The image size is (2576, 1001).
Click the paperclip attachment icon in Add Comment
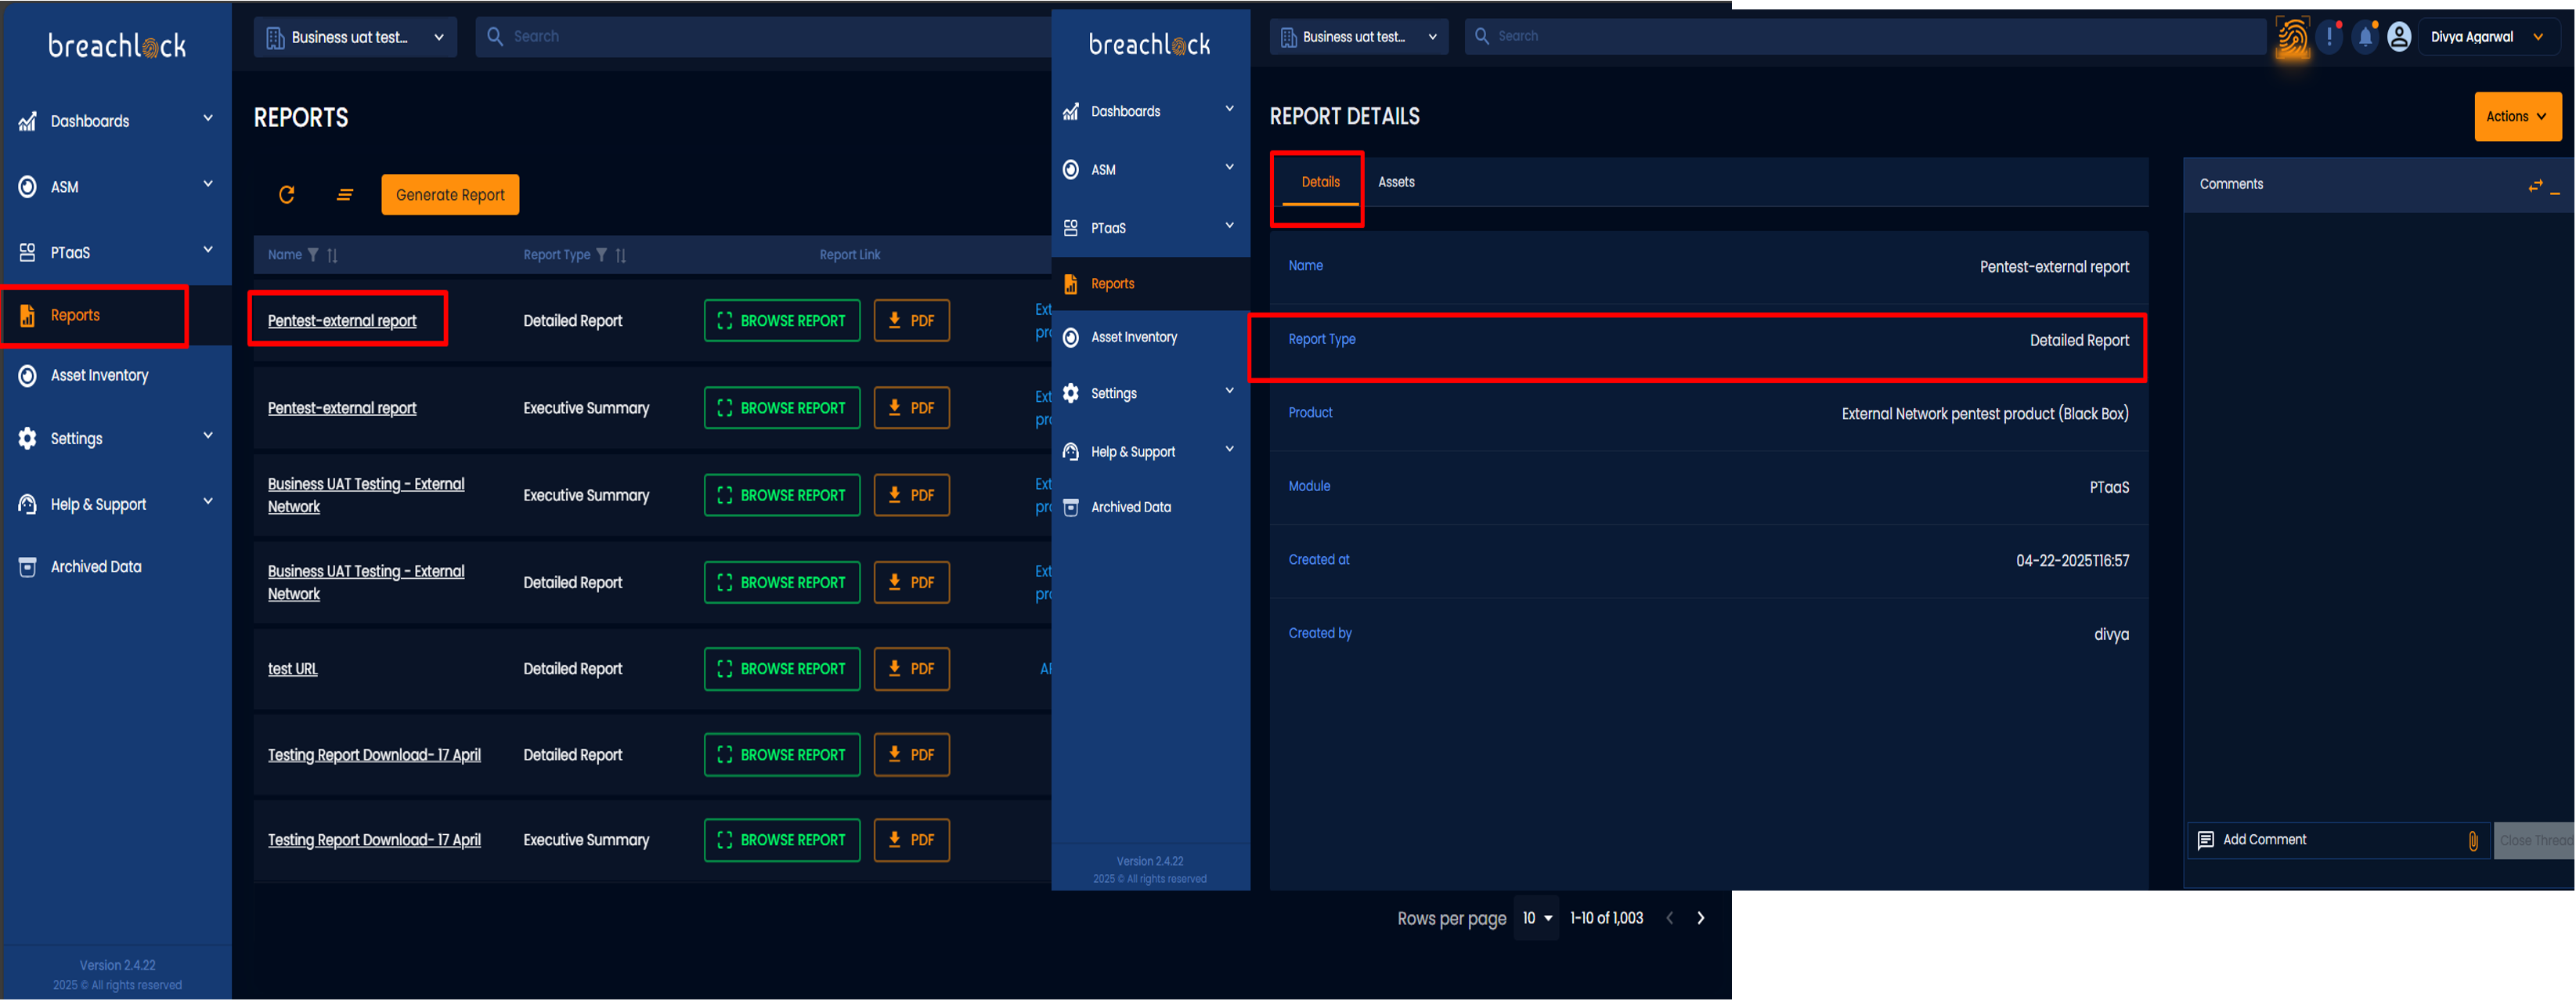[x=2473, y=841]
